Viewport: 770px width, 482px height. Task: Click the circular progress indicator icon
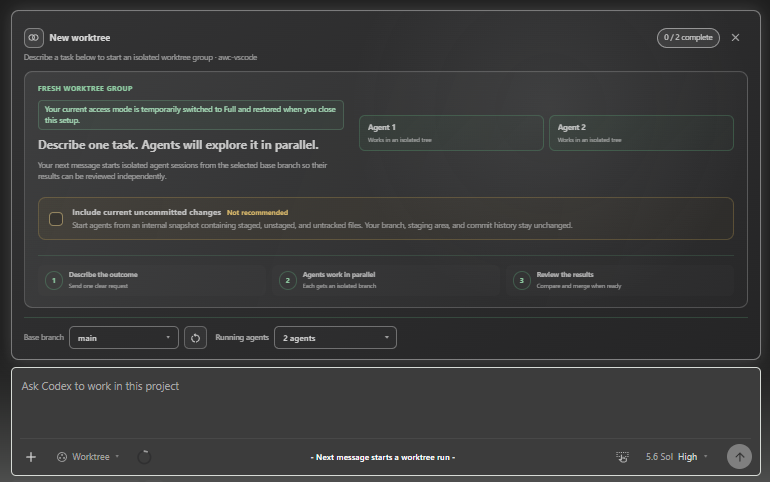pyautogui.click(x=144, y=457)
